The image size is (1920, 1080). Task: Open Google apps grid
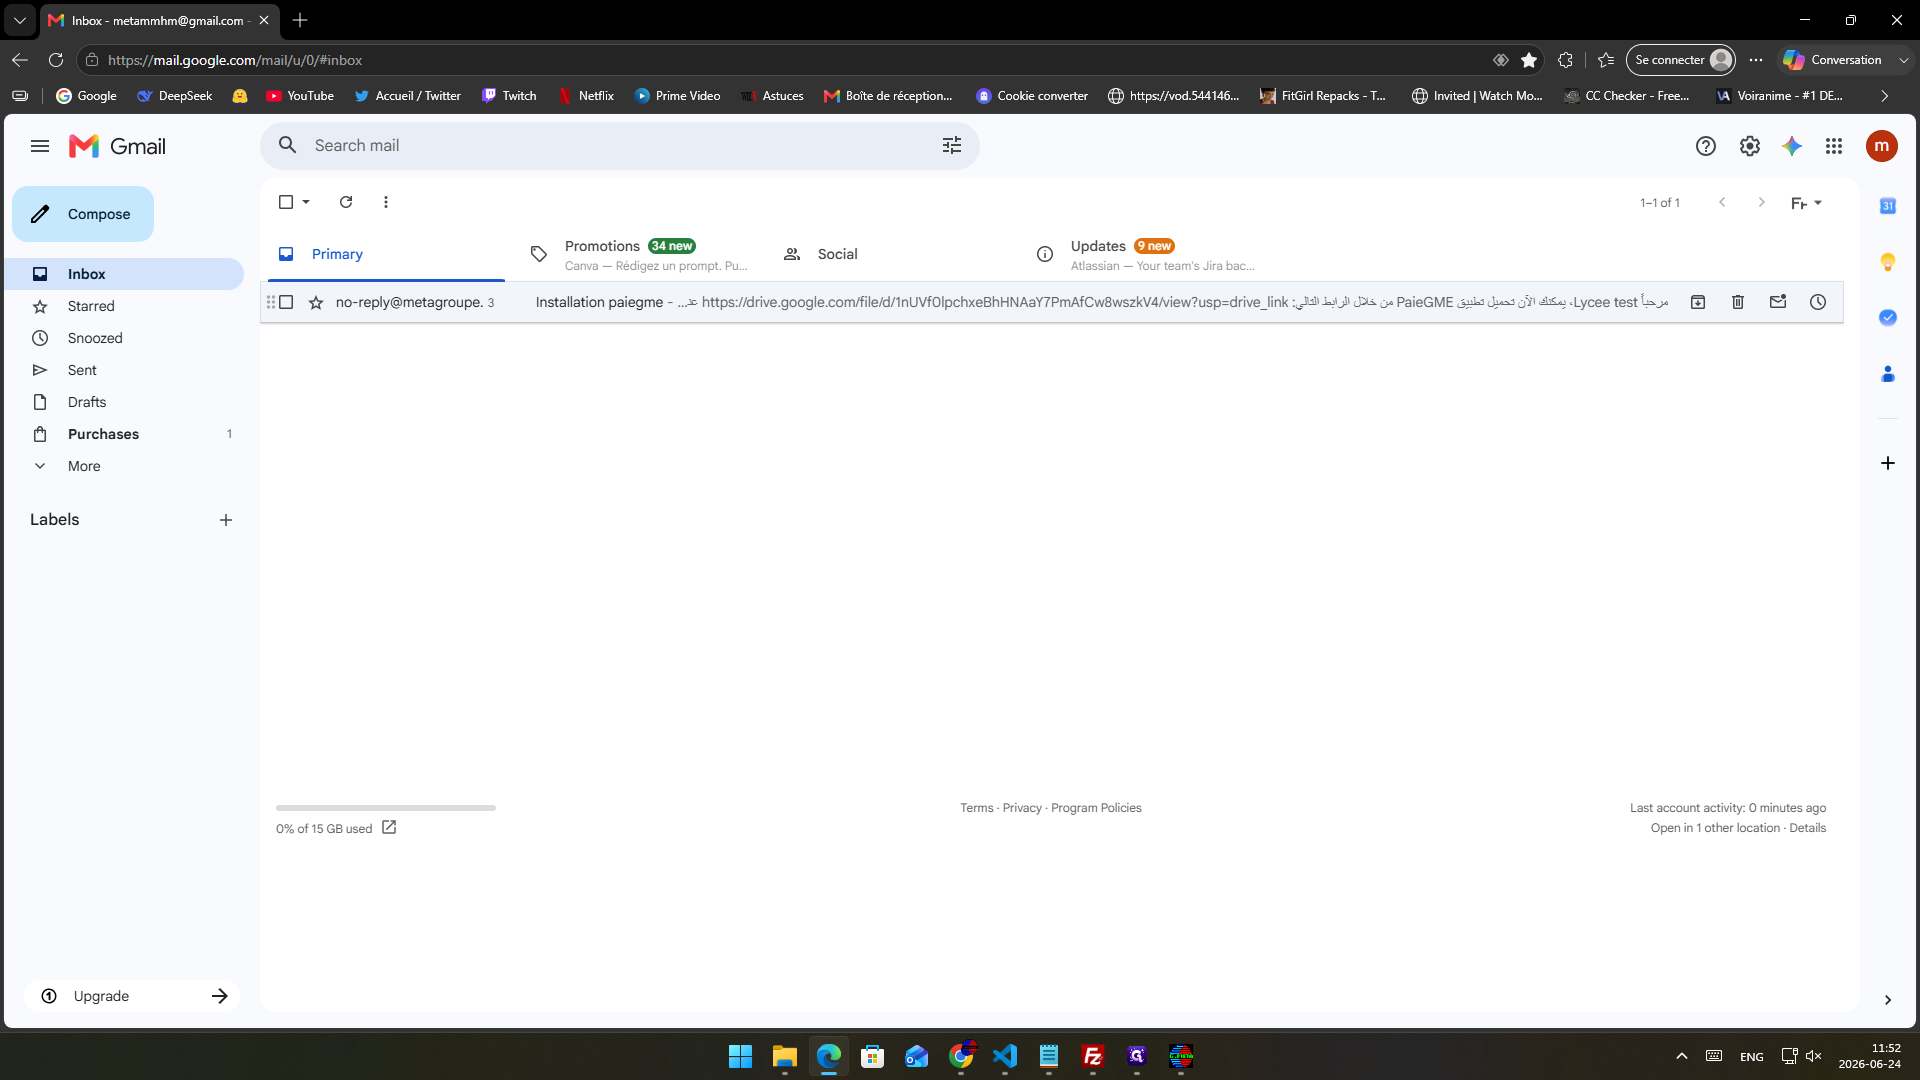click(x=1834, y=146)
